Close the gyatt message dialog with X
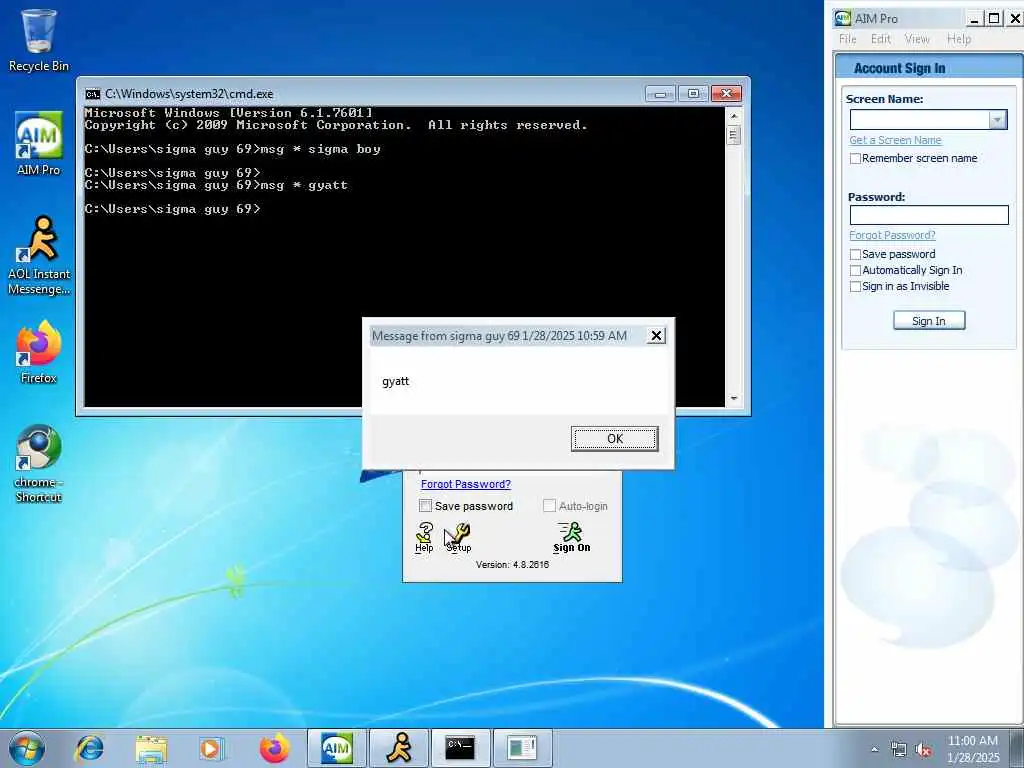Viewport: 1024px width, 768px height. (x=656, y=336)
